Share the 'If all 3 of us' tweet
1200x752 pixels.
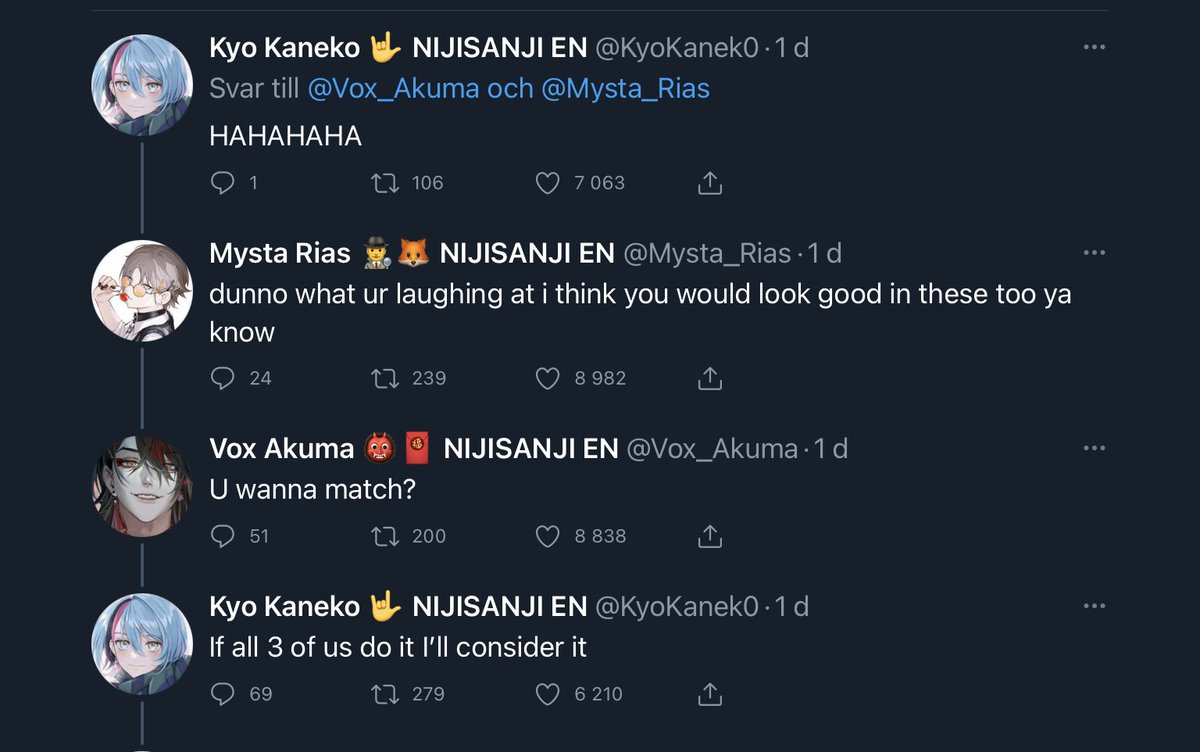(x=708, y=694)
